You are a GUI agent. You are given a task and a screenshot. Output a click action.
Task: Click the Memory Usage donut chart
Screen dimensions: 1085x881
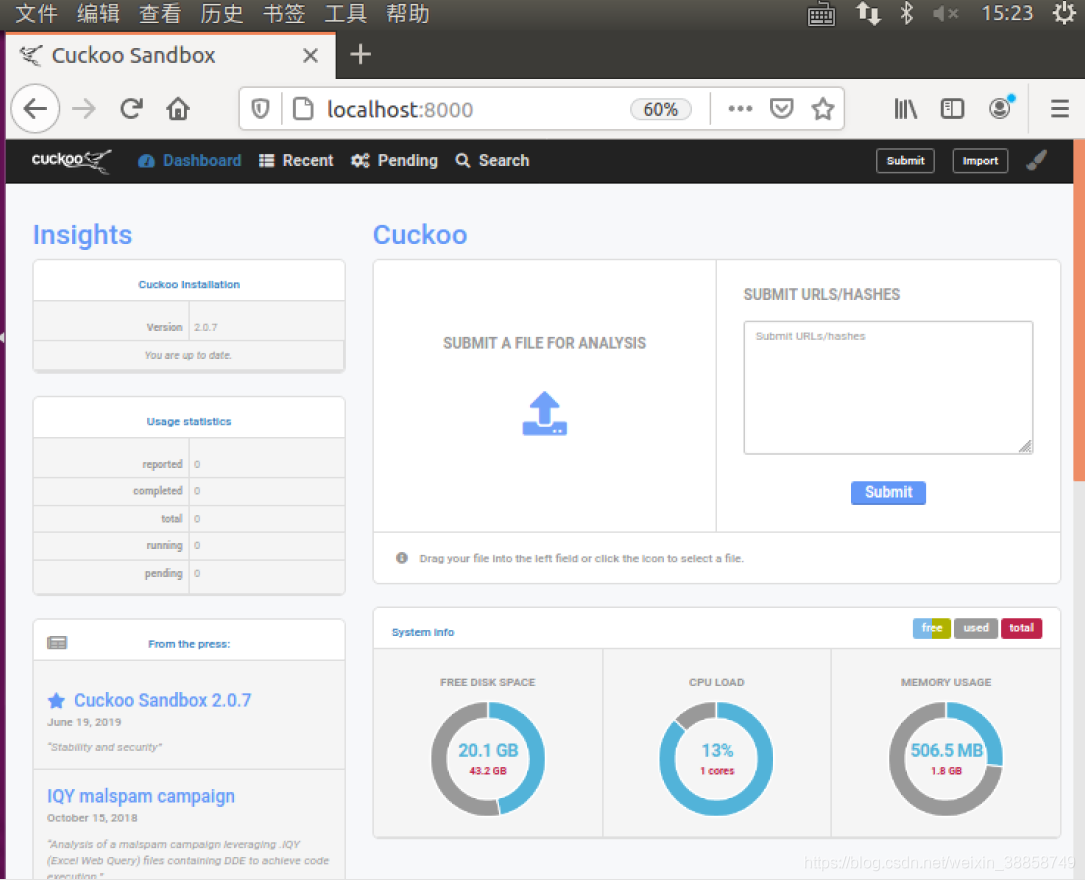945,759
